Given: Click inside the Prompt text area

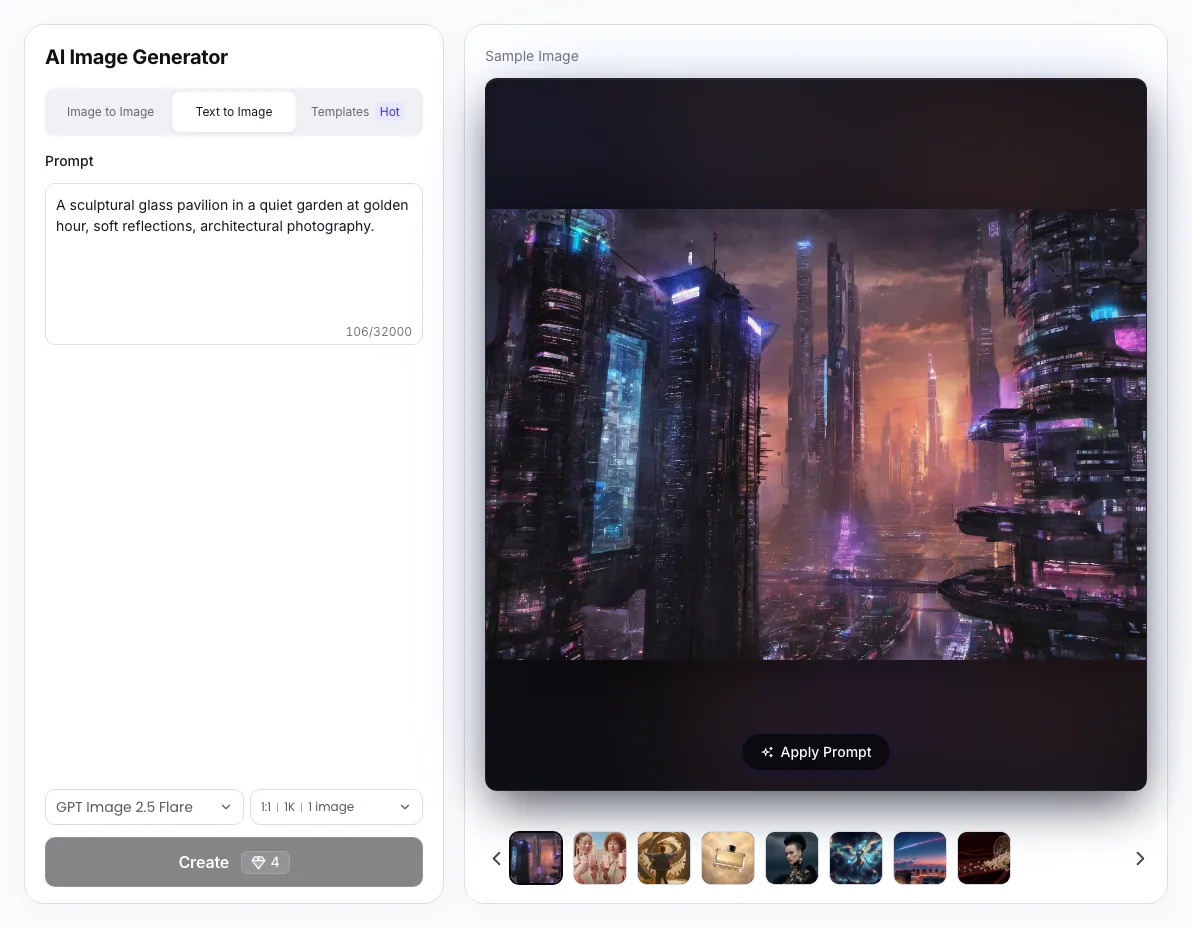Looking at the screenshot, I should pos(233,264).
